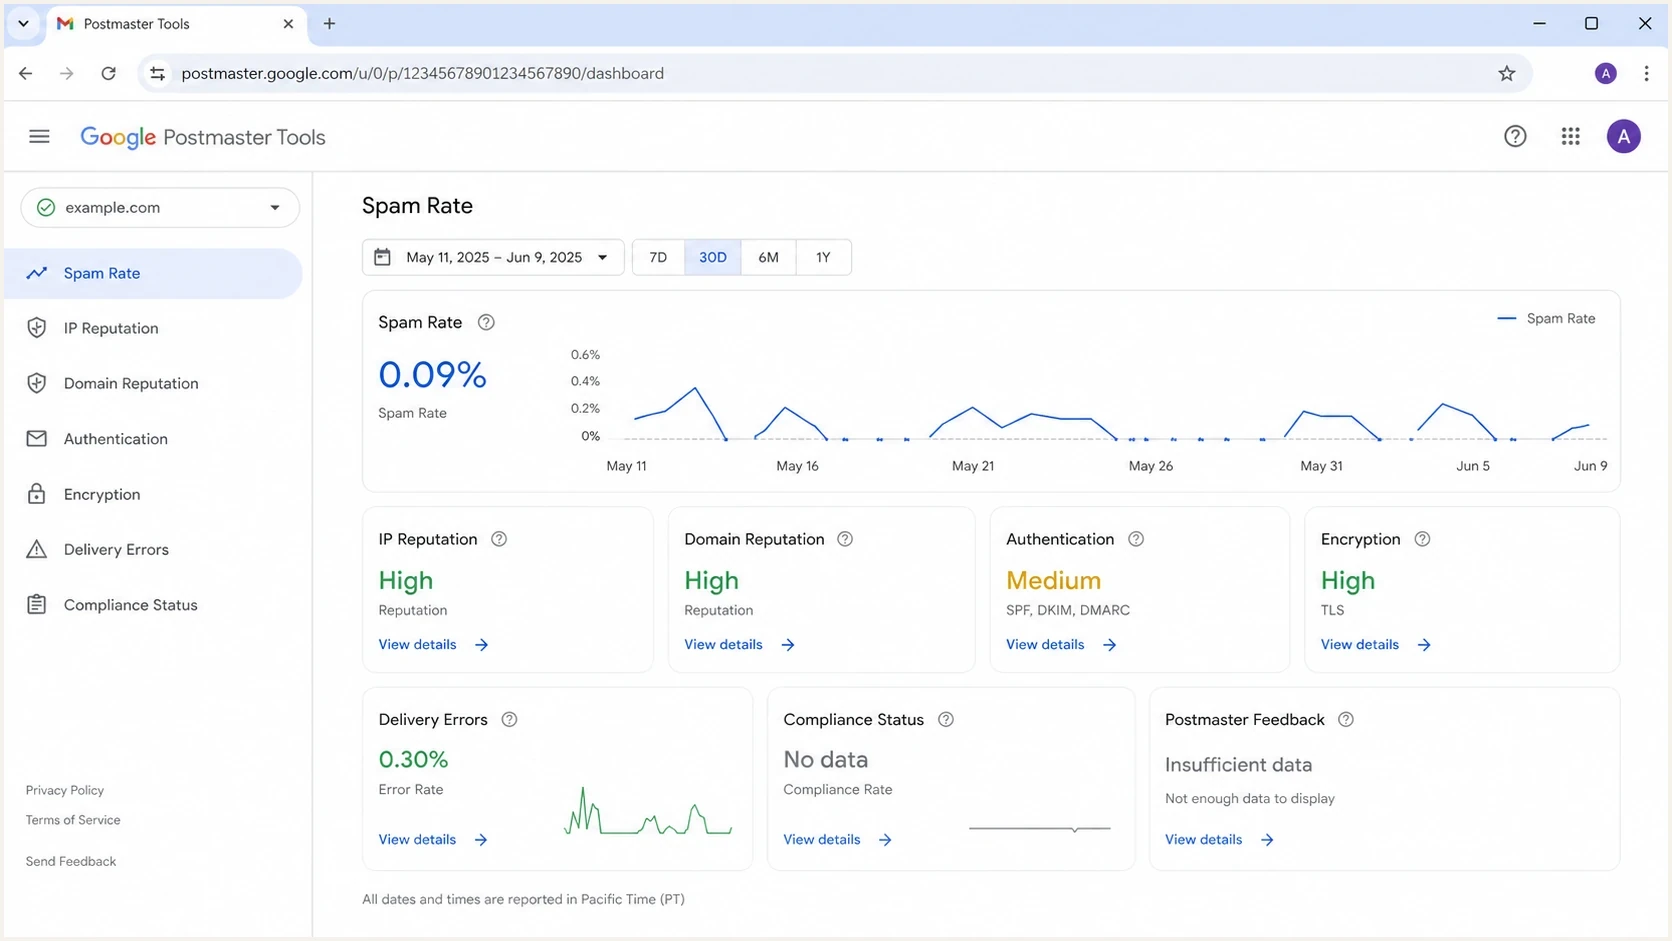Show help for Postmaster Feedback card
The image size is (1672, 941).
click(x=1346, y=719)
